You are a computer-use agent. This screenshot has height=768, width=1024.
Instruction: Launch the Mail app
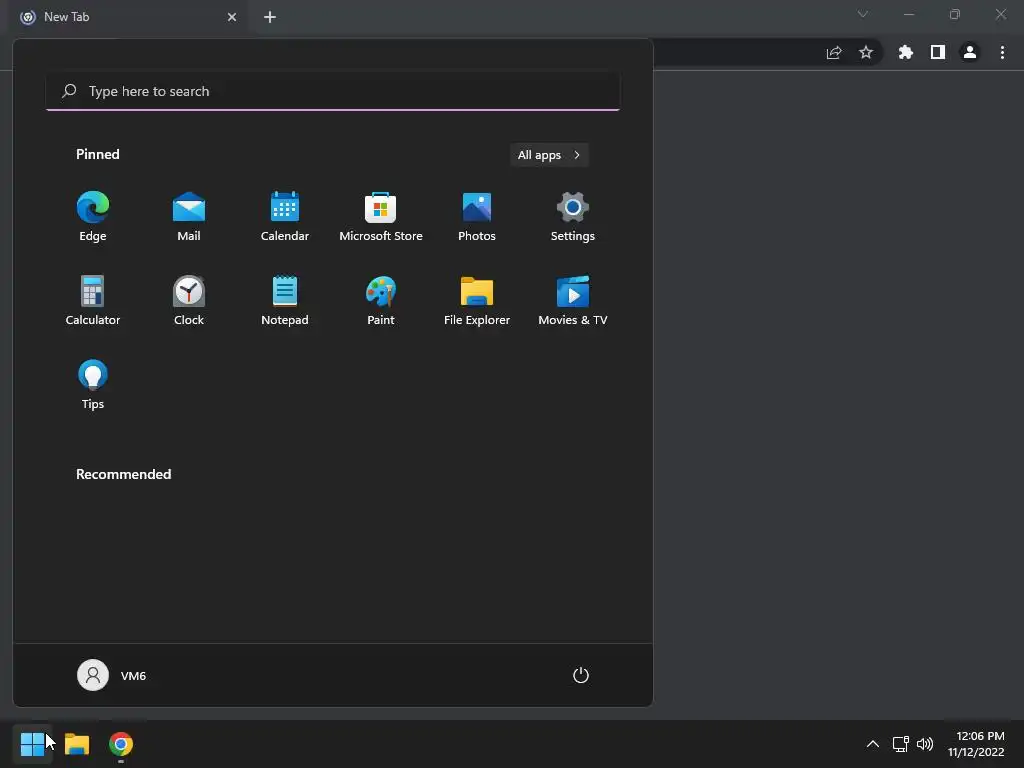point(189,217)
